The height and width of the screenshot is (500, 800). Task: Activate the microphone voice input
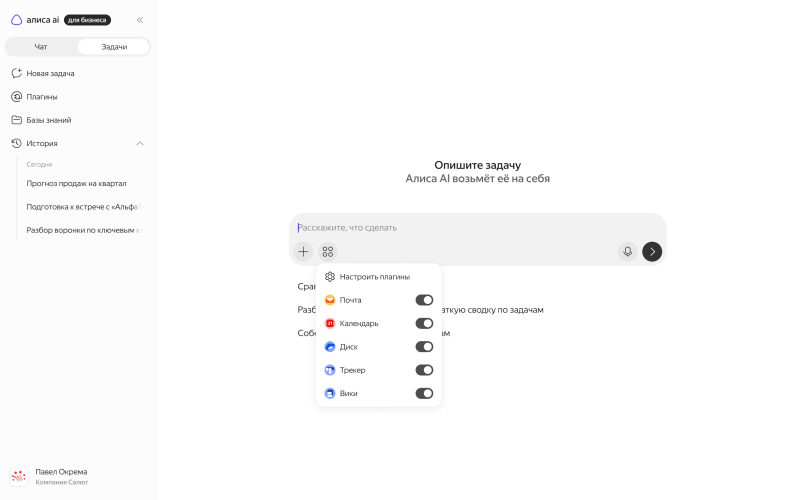click(x=628, y=252)
